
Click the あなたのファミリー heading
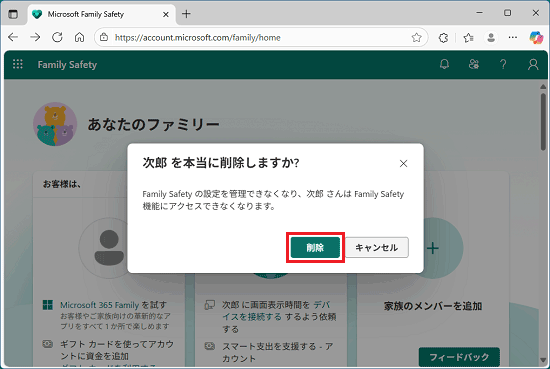coord(153,124)
